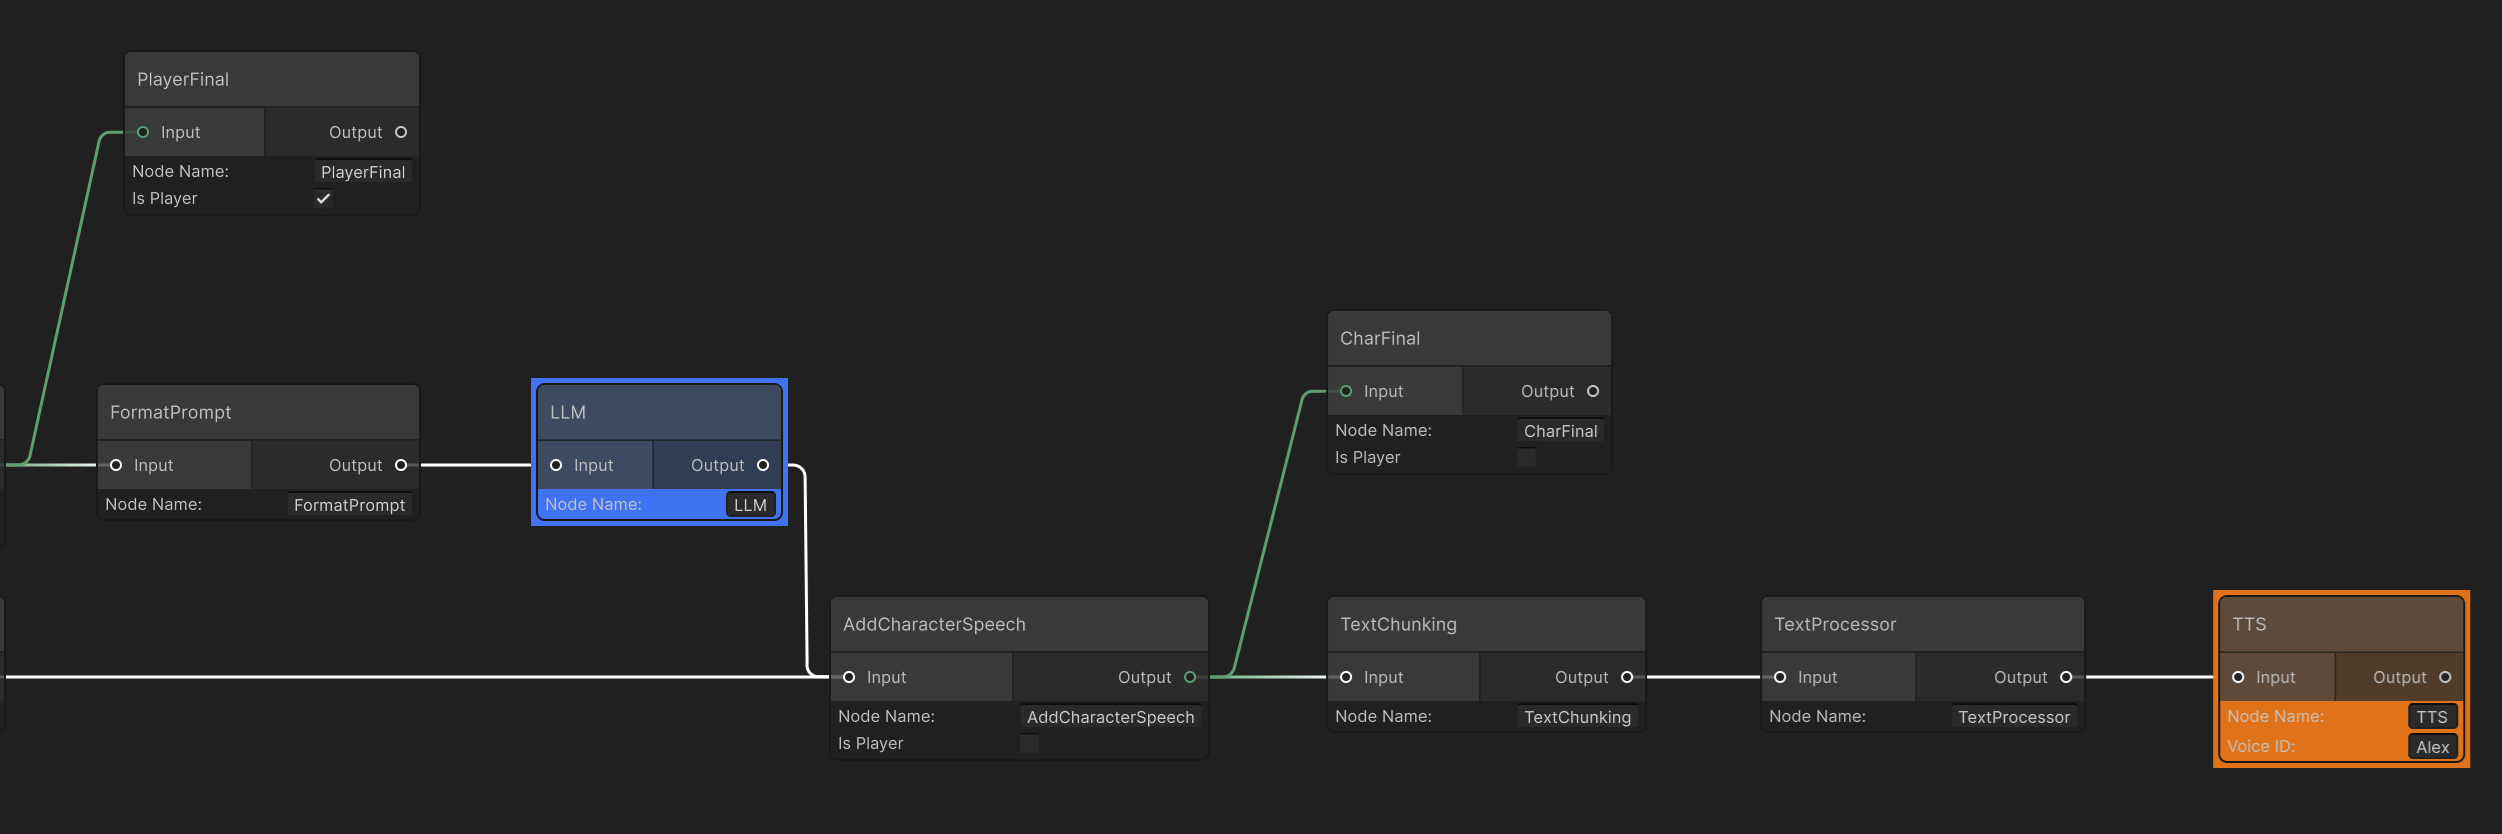Click the FormatPrompt node output port
This screenshot has width=2502, height=834.
tap(401, 465)
